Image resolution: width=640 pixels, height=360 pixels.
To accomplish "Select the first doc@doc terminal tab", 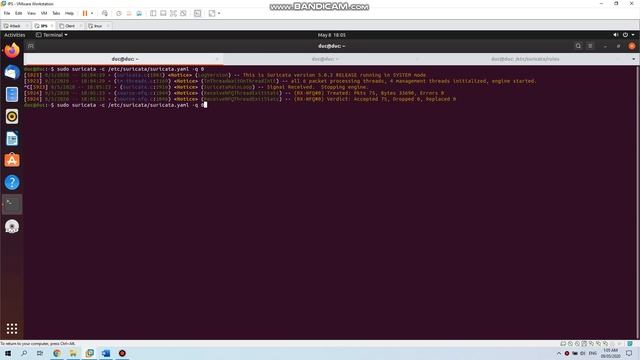I will pos(124,59).
